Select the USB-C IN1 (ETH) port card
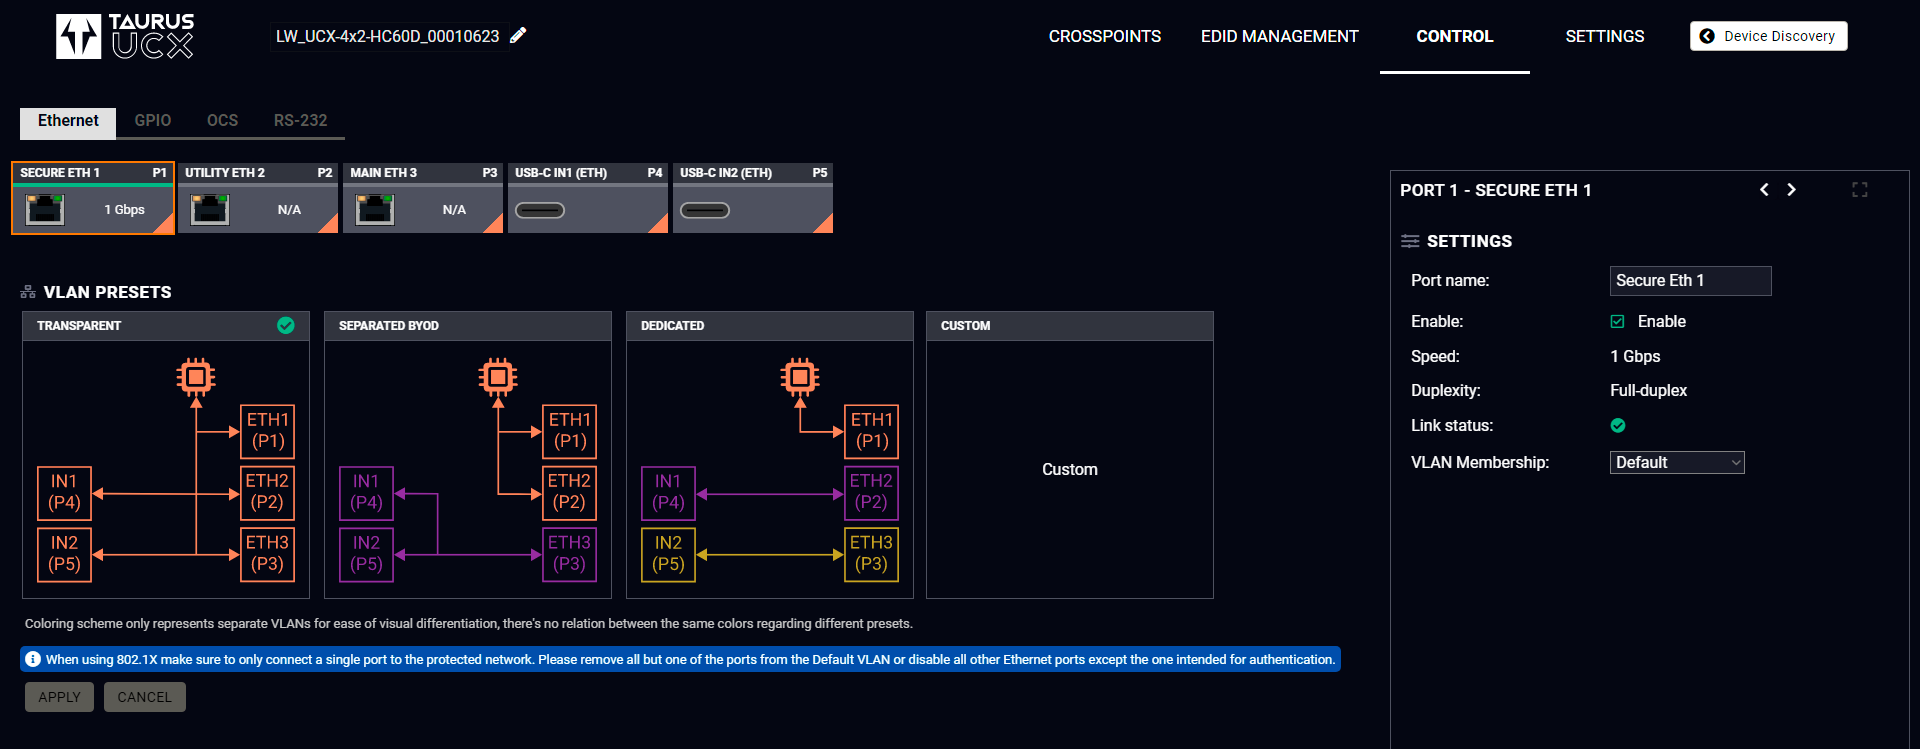The height and width of the screenshot is (749, 1920). click(x=588, y=198)
